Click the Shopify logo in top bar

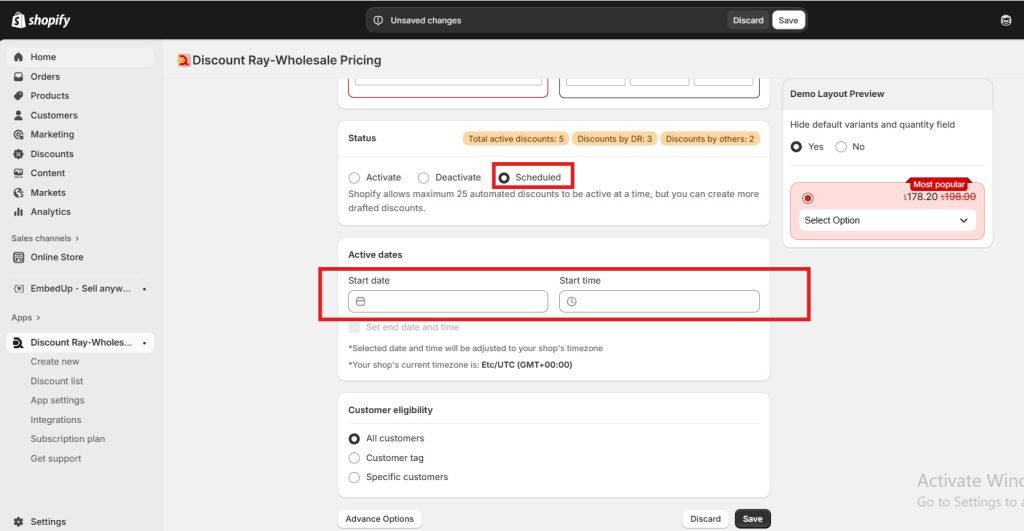click(41, 20)
